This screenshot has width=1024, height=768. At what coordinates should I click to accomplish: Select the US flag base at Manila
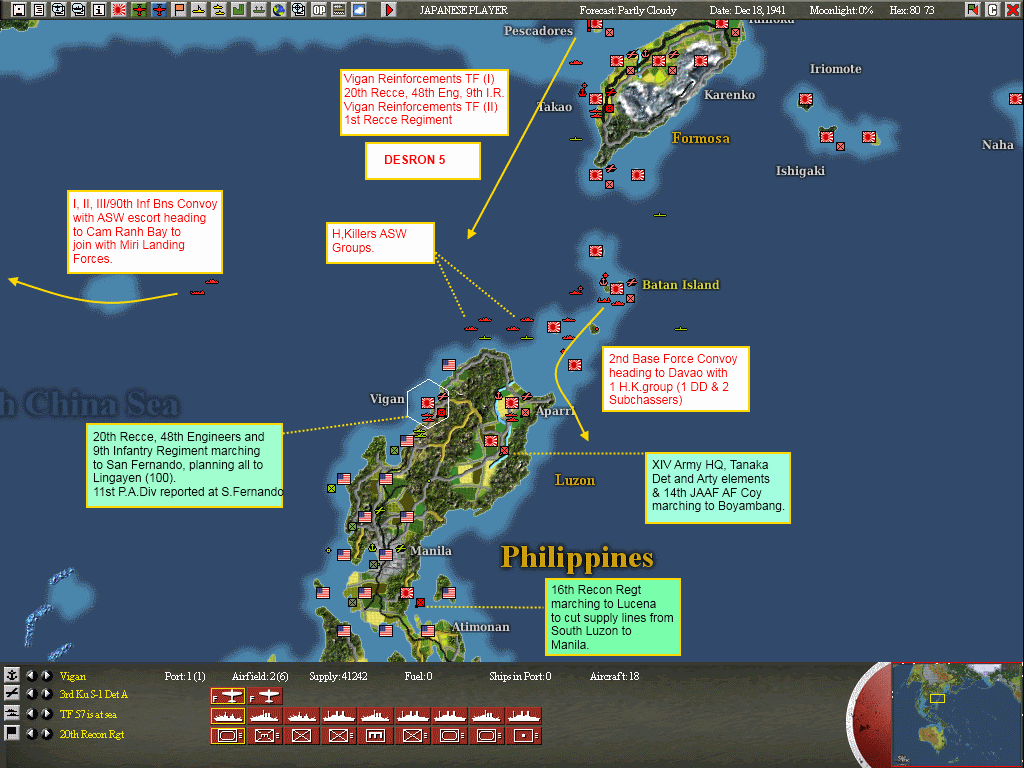coord(386,554)
